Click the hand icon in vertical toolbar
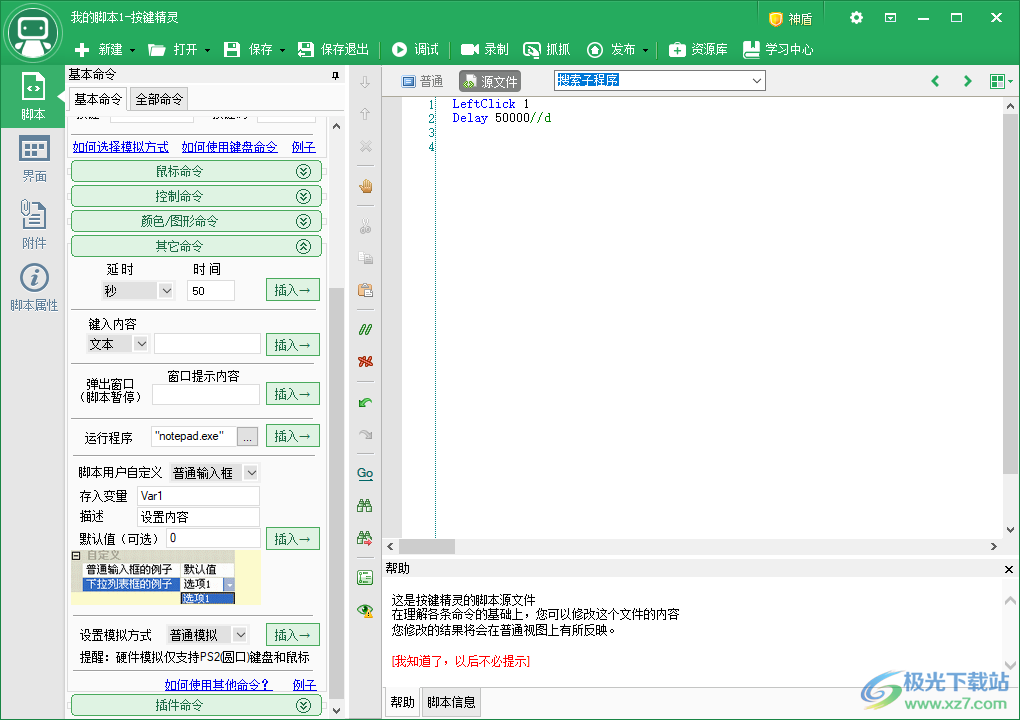Screen dimensions: 1020x720 (366, 187)
